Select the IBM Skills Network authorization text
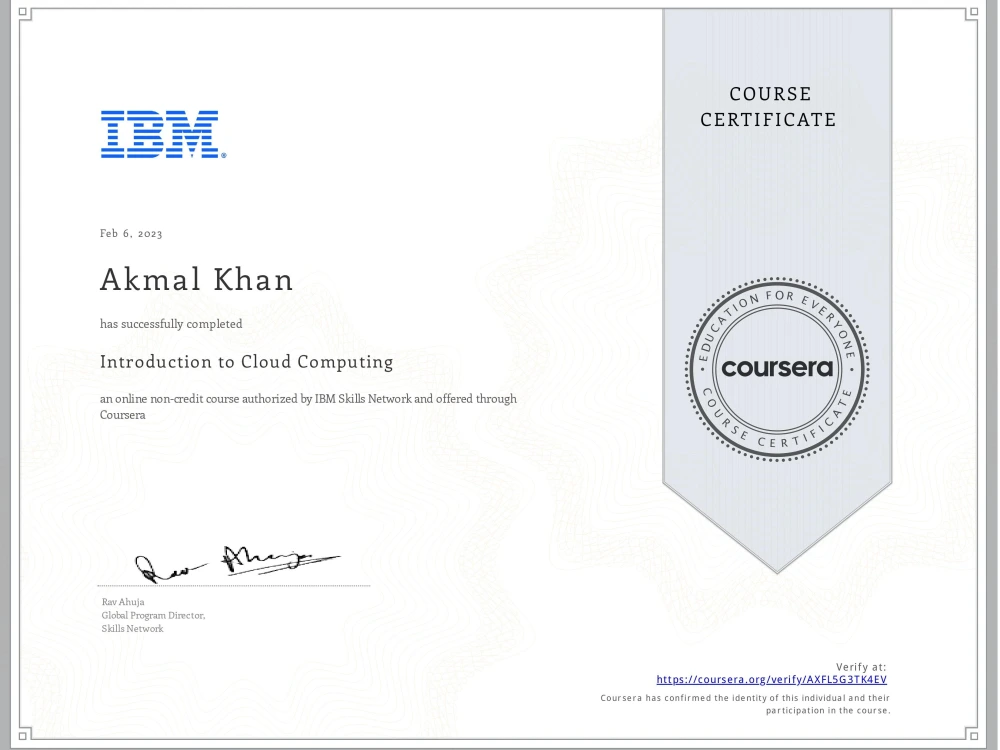Screen dimensions: 1000x750 (307, 406)
